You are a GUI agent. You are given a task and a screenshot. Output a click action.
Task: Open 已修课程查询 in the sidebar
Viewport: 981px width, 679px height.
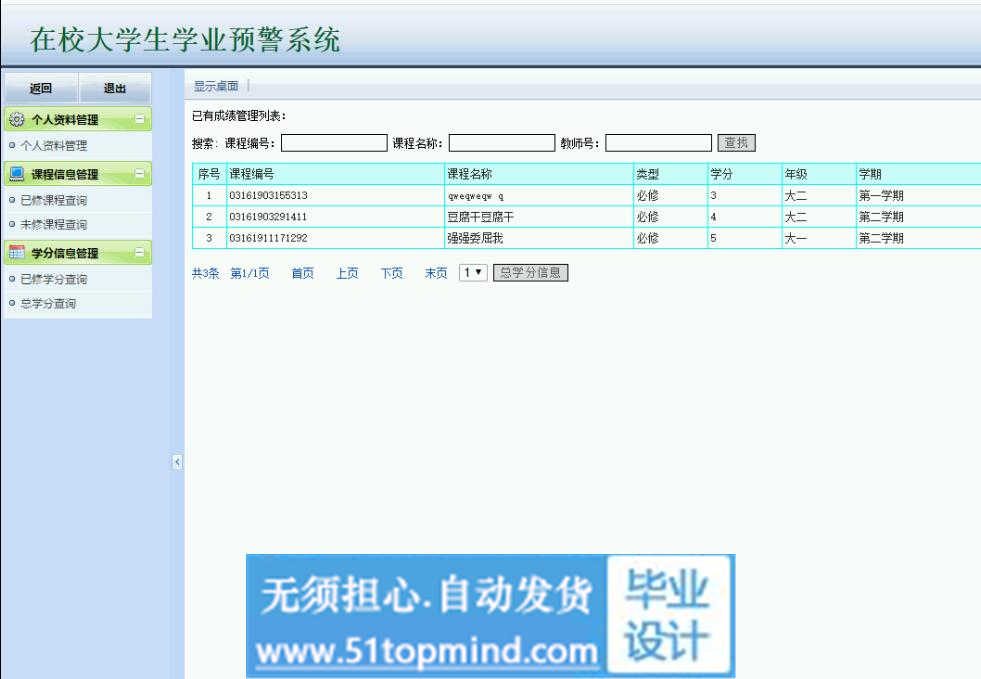[x=53, y=200]
